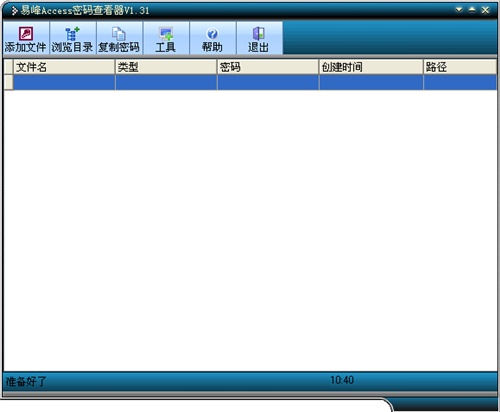Open the 工具 tools button

[166, 38]
